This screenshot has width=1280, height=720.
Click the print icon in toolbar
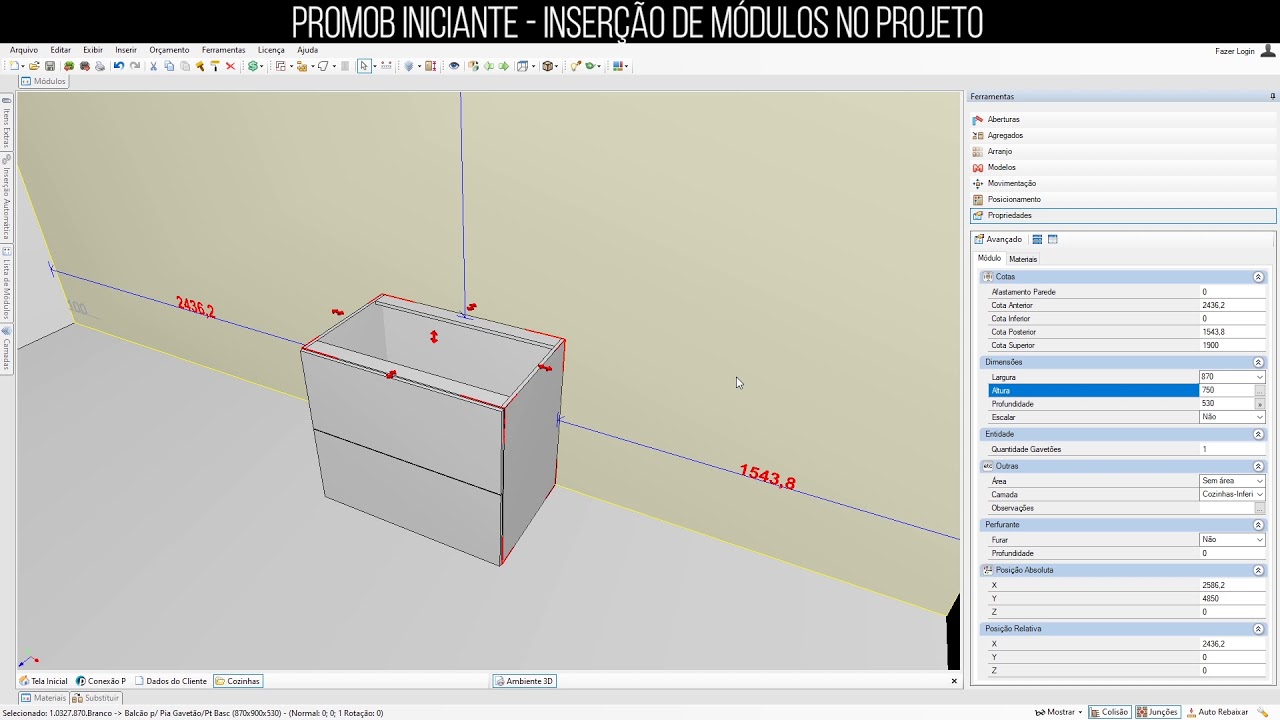[x=100, y=66]
